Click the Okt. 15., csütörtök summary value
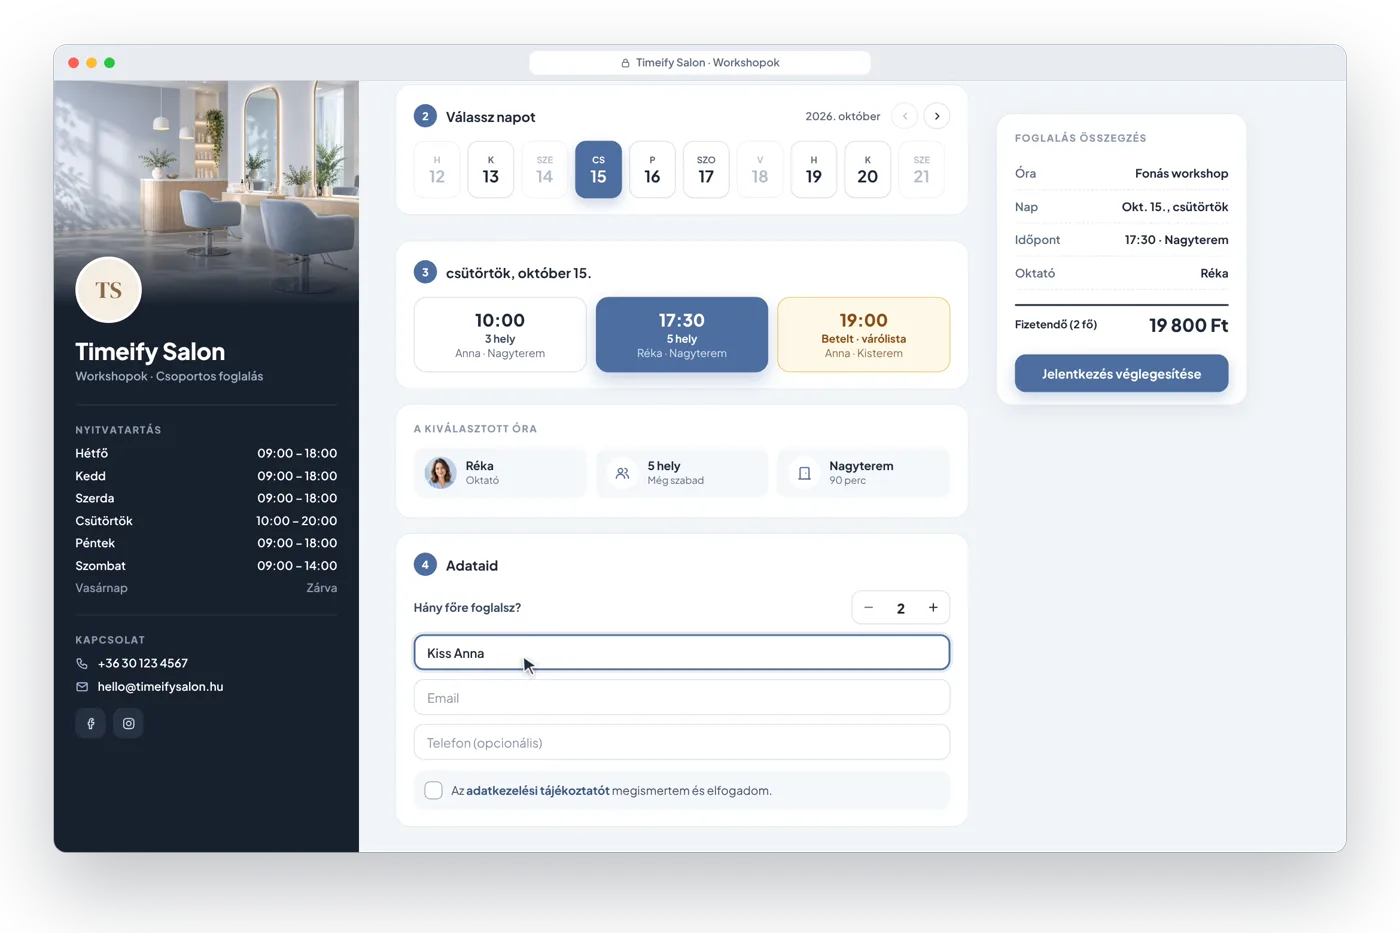 1175,207
